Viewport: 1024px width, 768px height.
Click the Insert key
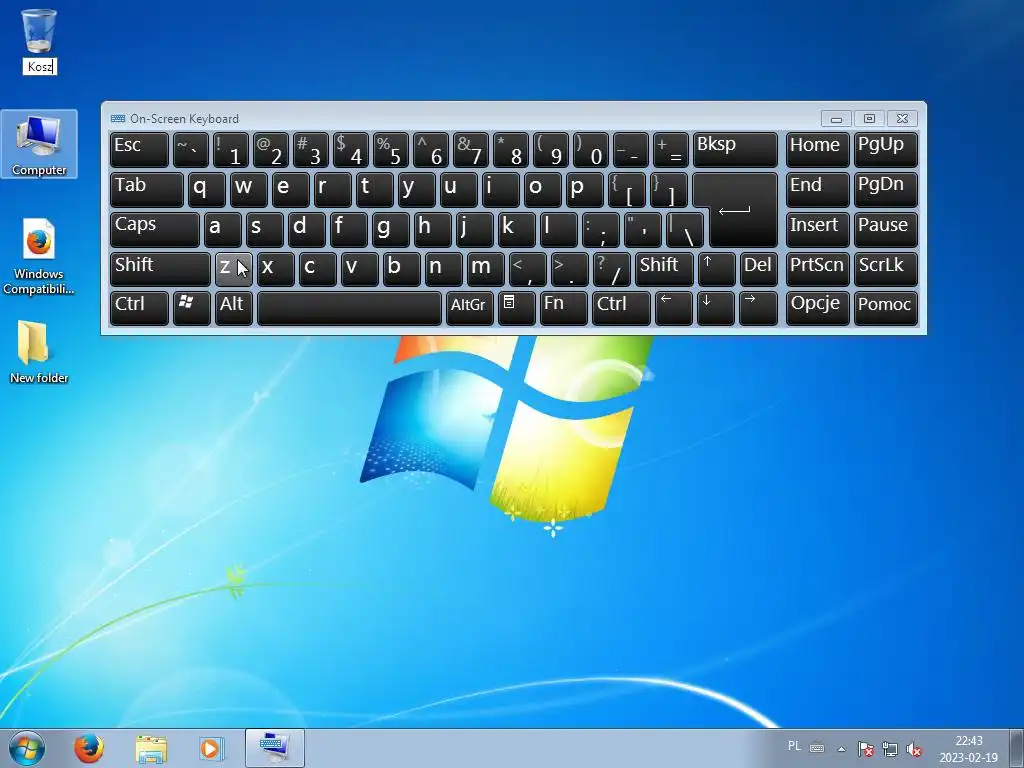[x=818, y=229]
